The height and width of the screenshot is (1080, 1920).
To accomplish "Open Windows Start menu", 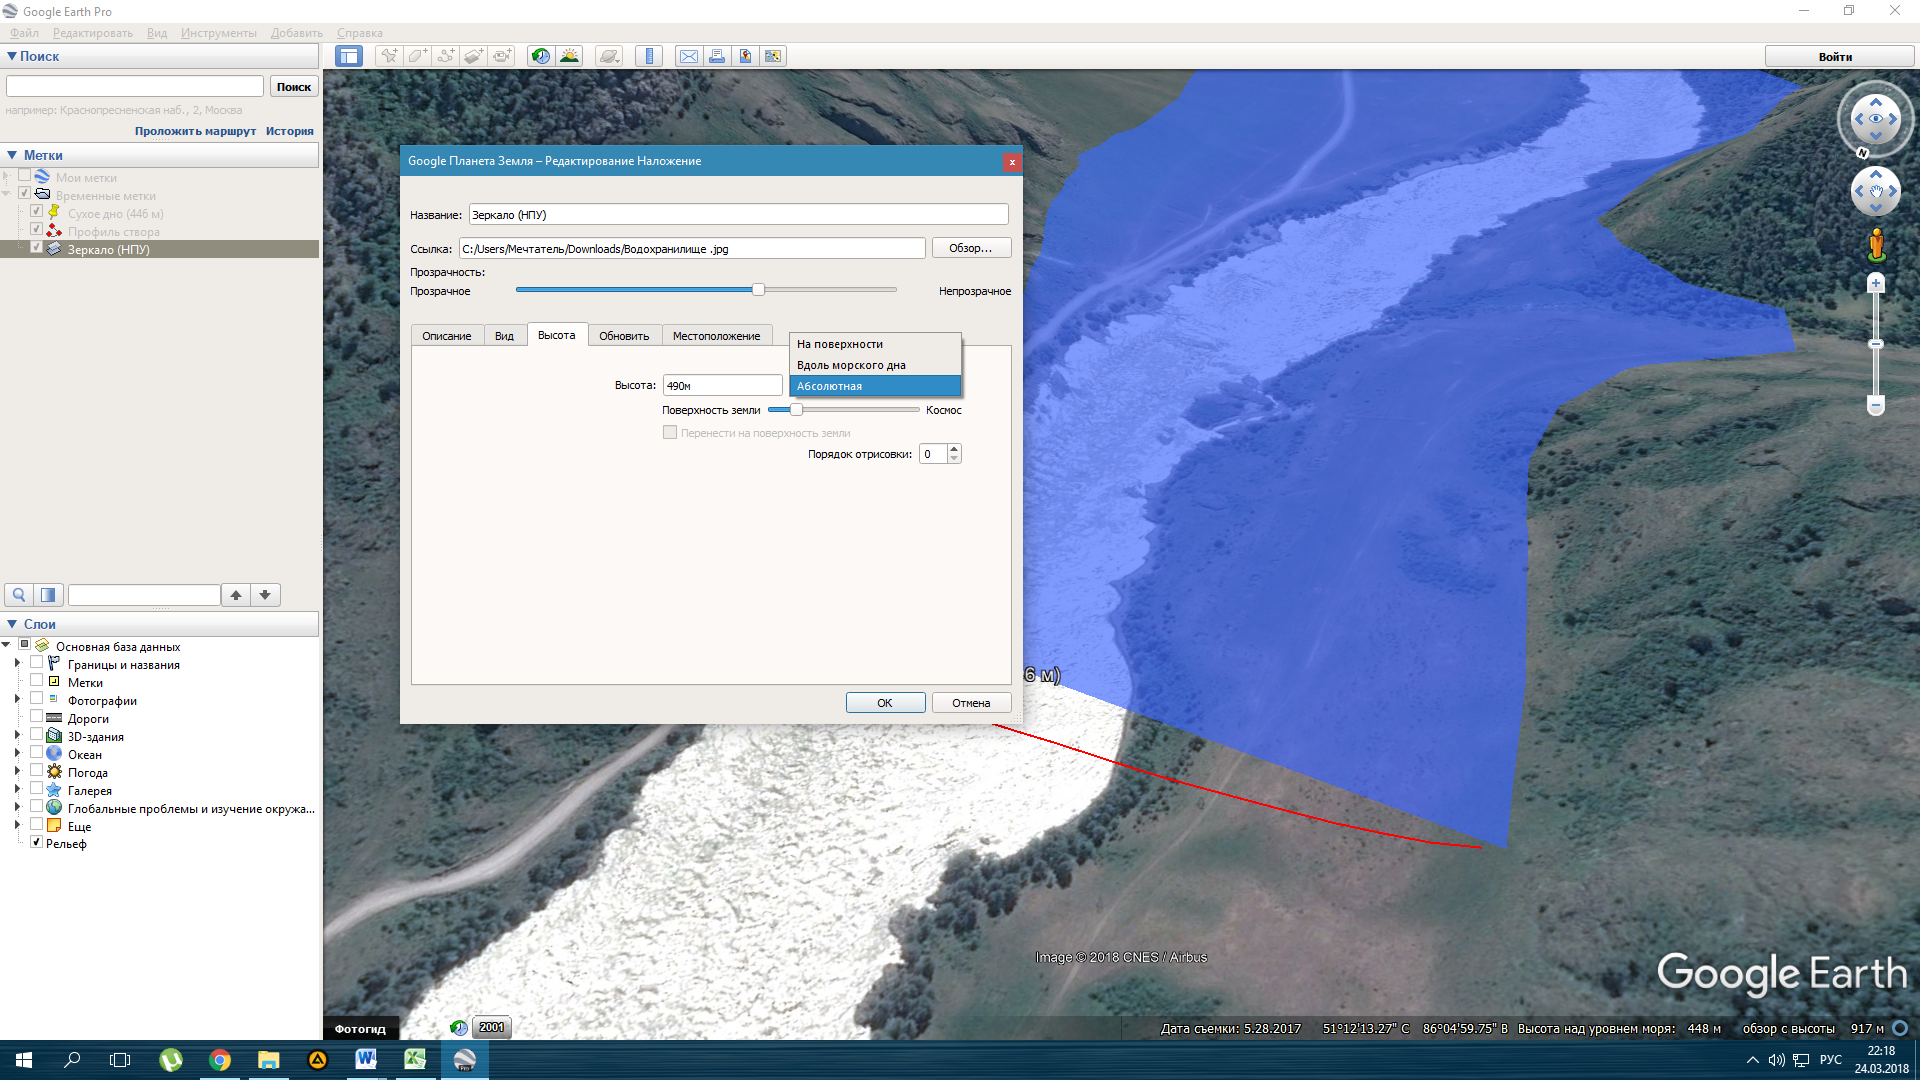I will (x=24, y=1060).
